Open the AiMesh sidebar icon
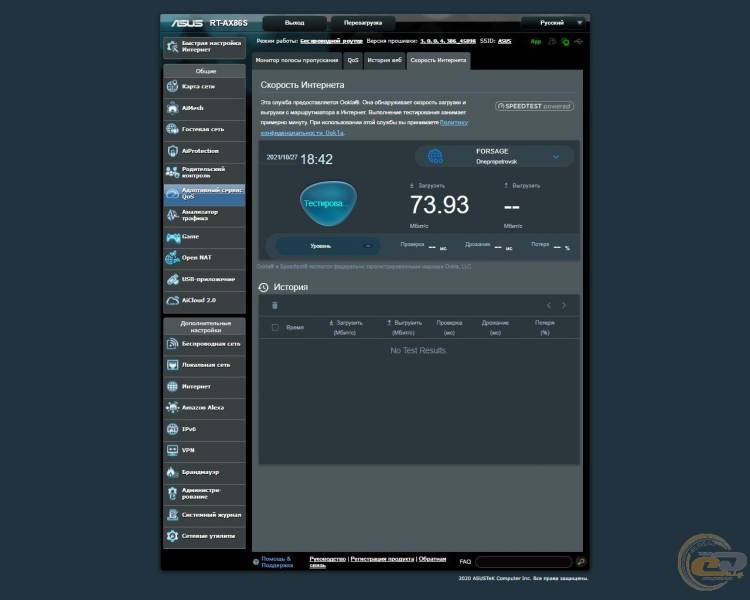 [x=172, y=108]
